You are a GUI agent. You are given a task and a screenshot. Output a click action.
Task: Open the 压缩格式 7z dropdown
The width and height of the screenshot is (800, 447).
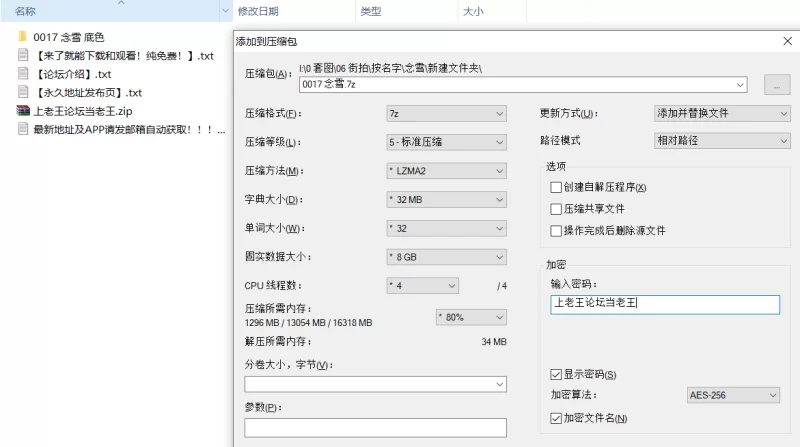[x=446, y=113]
